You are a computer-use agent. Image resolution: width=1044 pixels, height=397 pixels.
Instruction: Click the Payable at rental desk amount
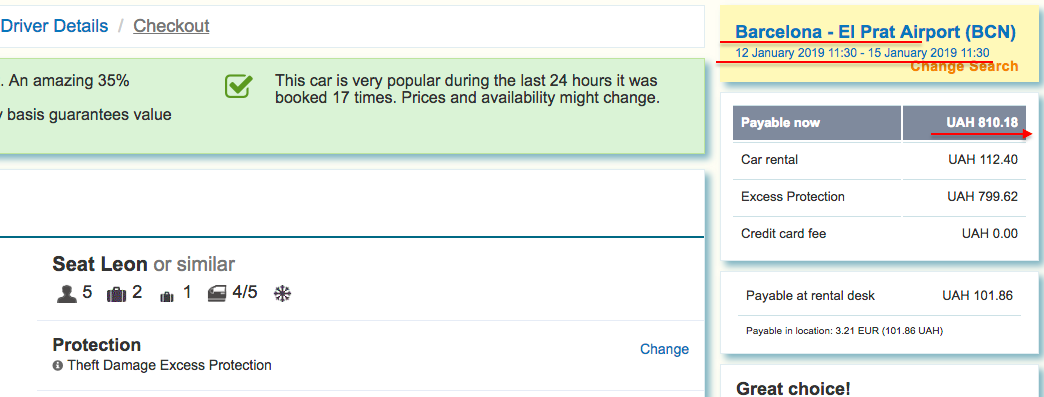(x=977, y=296)
